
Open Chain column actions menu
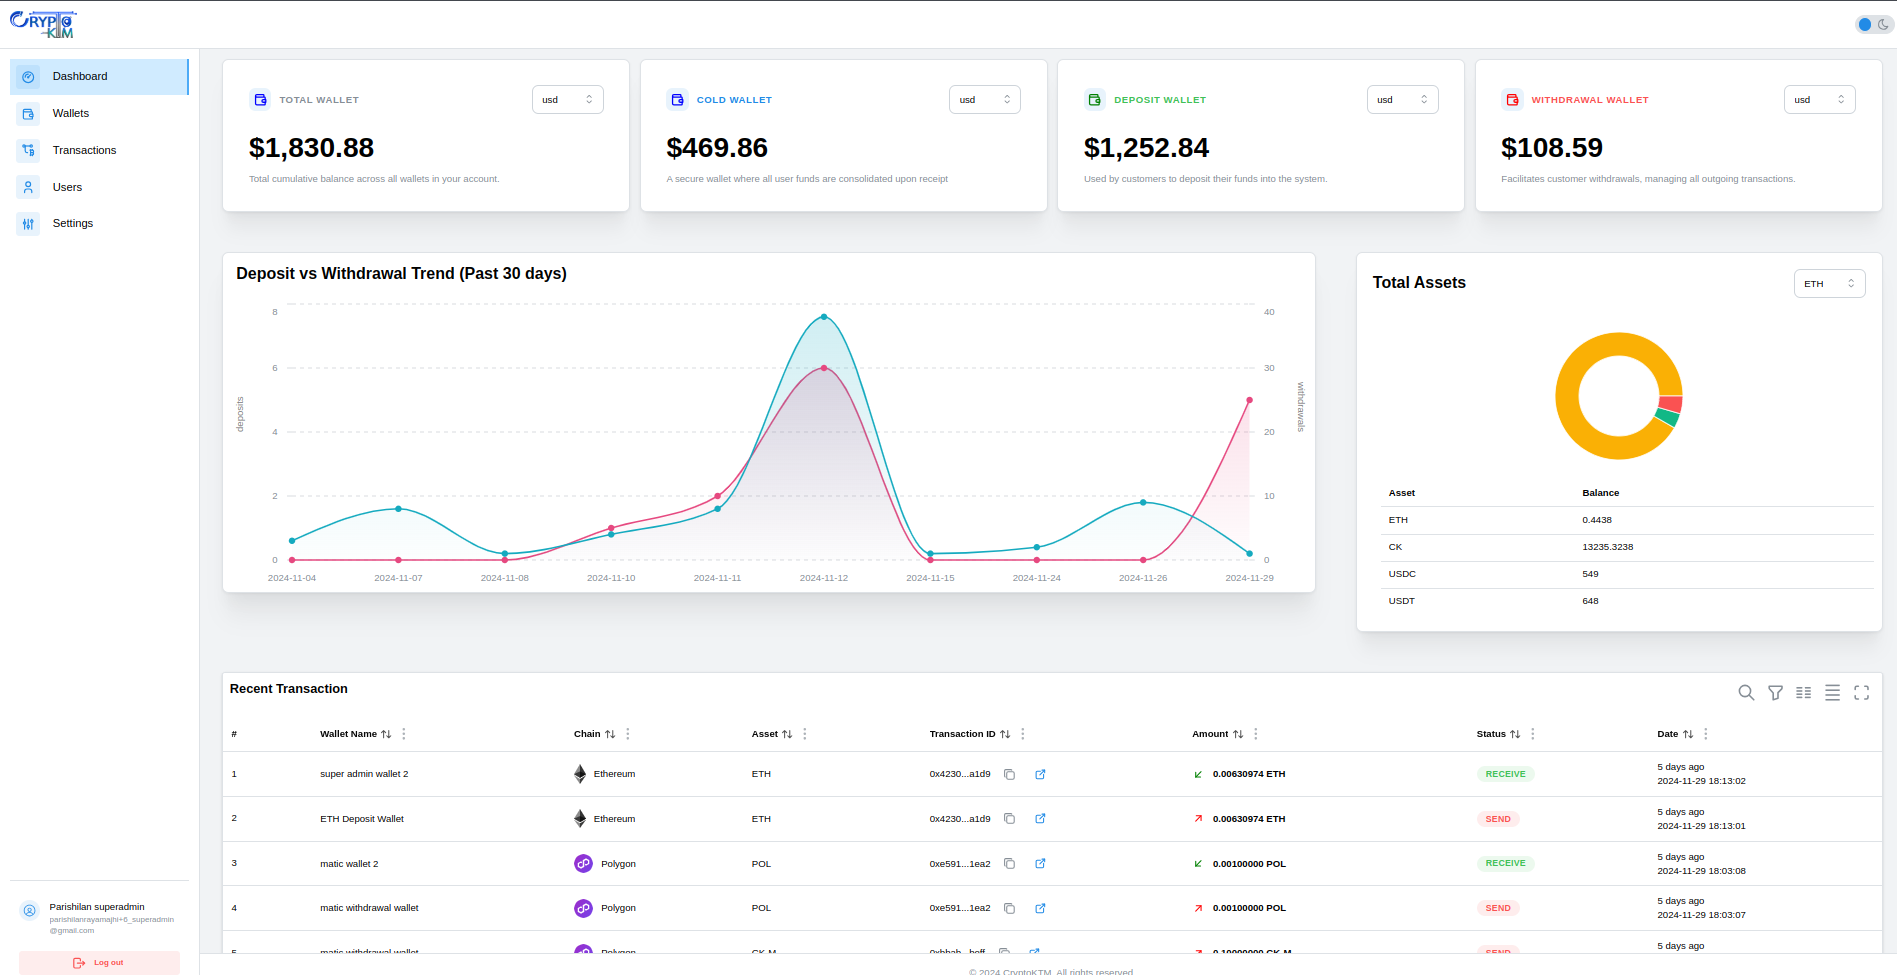pyautogui.click(x=628, y=734)
